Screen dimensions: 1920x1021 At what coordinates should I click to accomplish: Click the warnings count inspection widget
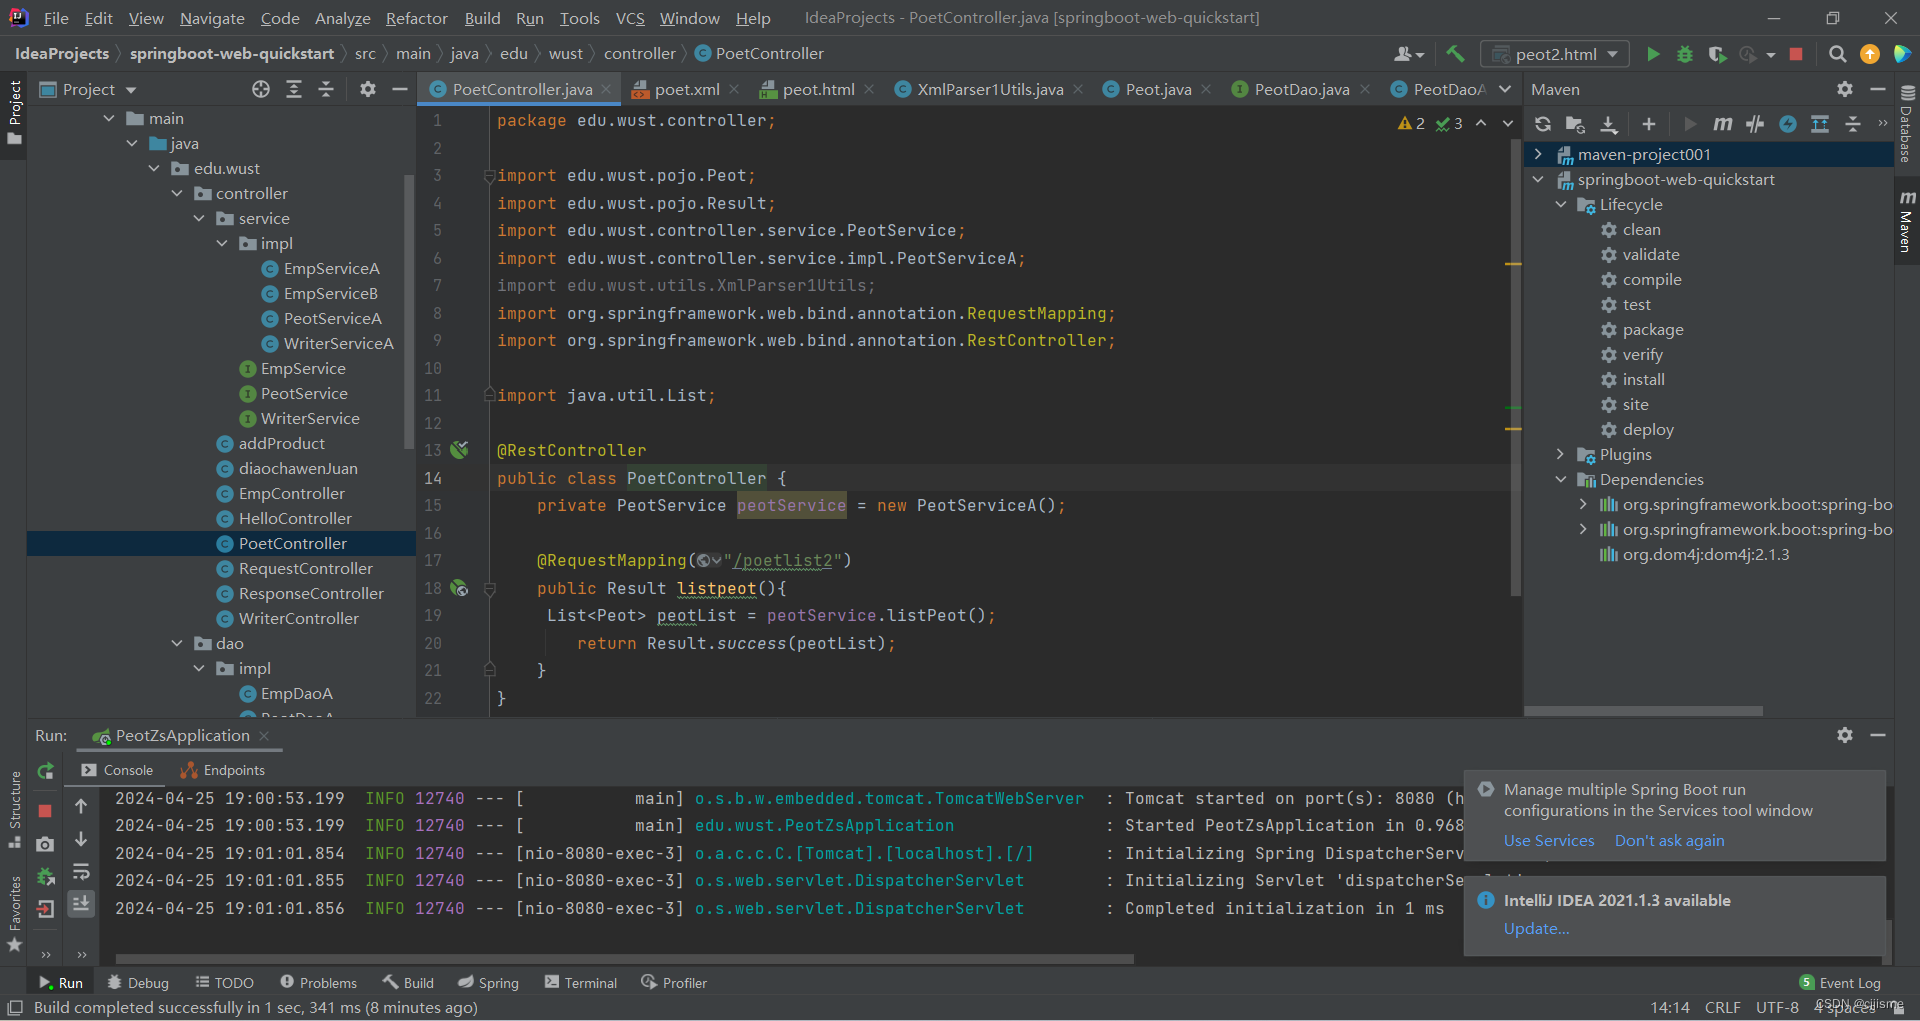[1412, 123]
